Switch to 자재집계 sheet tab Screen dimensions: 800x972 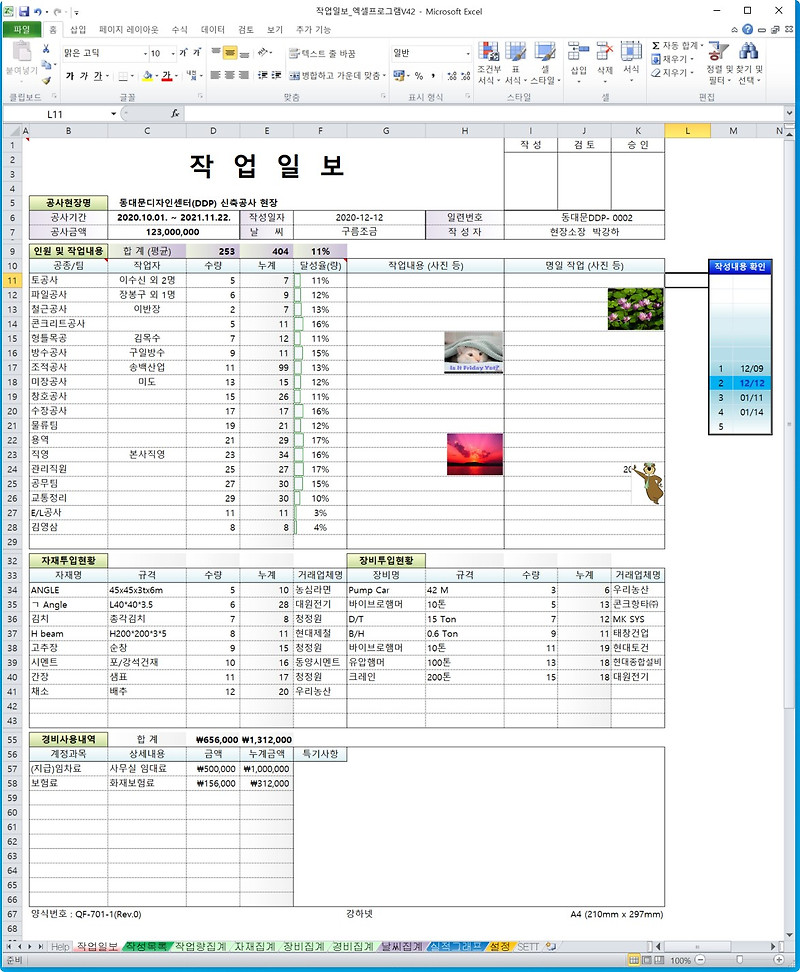(x=254, y=947)
